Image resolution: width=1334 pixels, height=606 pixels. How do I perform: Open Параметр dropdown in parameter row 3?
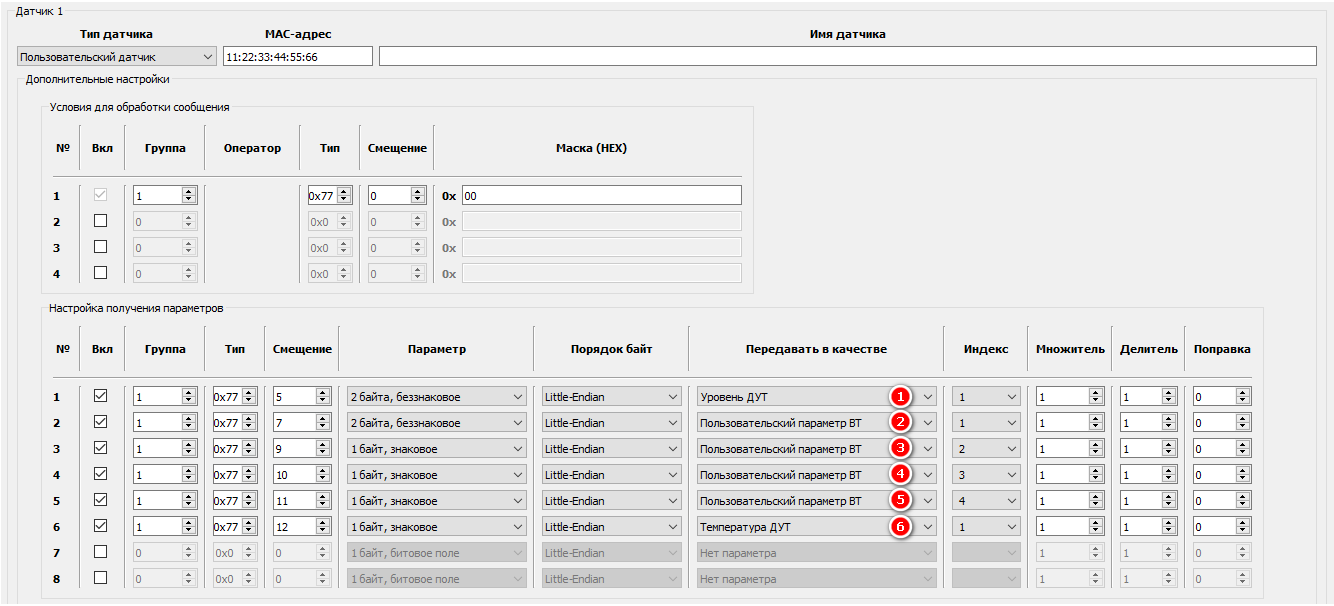click(436, 449)
